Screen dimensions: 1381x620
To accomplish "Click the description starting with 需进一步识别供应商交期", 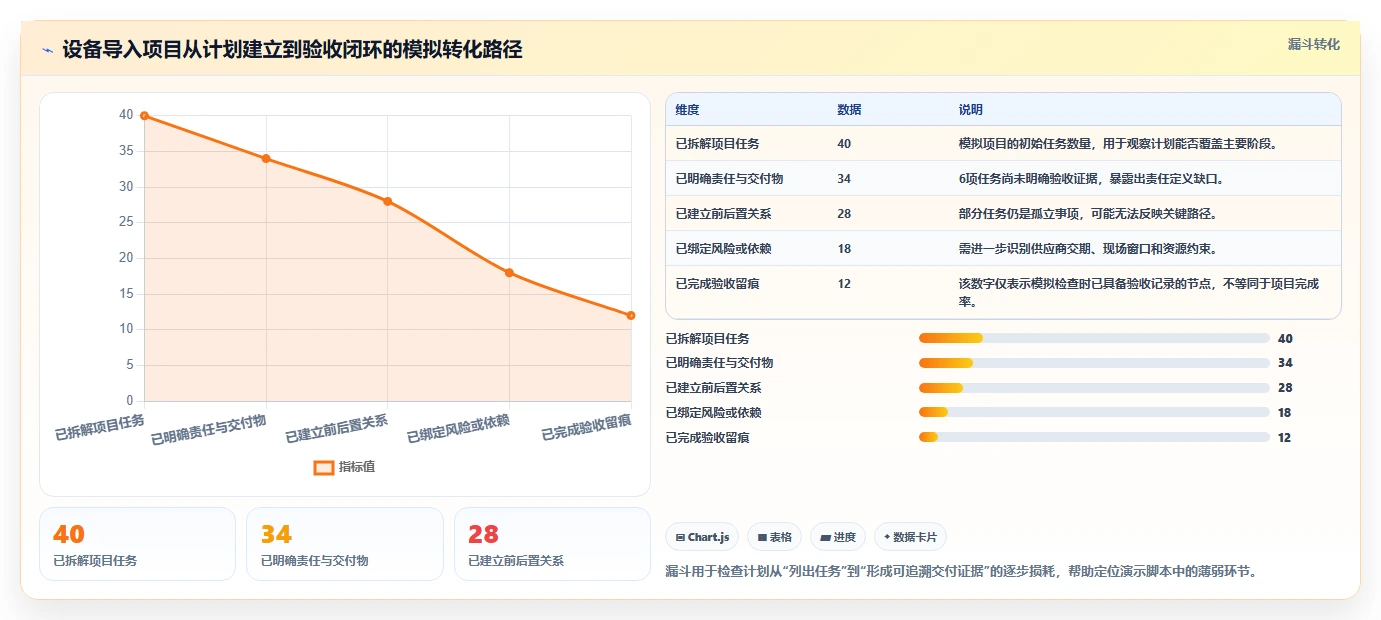I will 1088,249.
